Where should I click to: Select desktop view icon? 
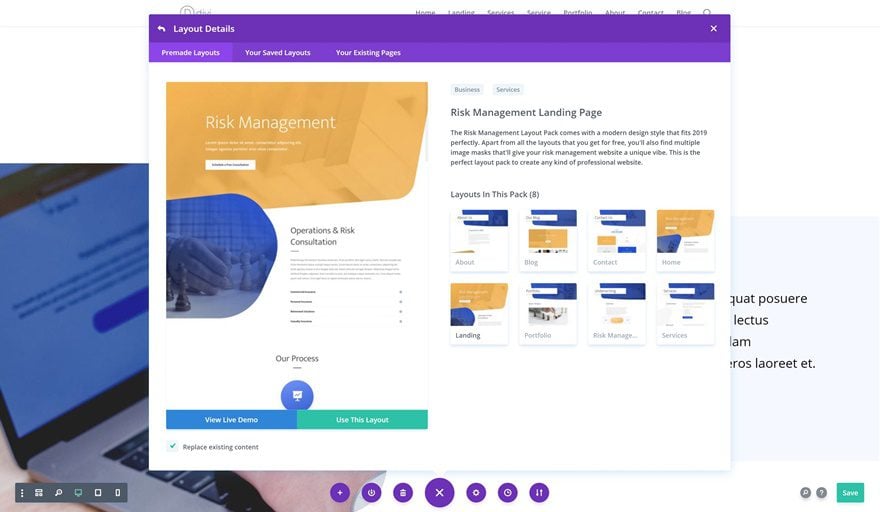pos(78,493)
